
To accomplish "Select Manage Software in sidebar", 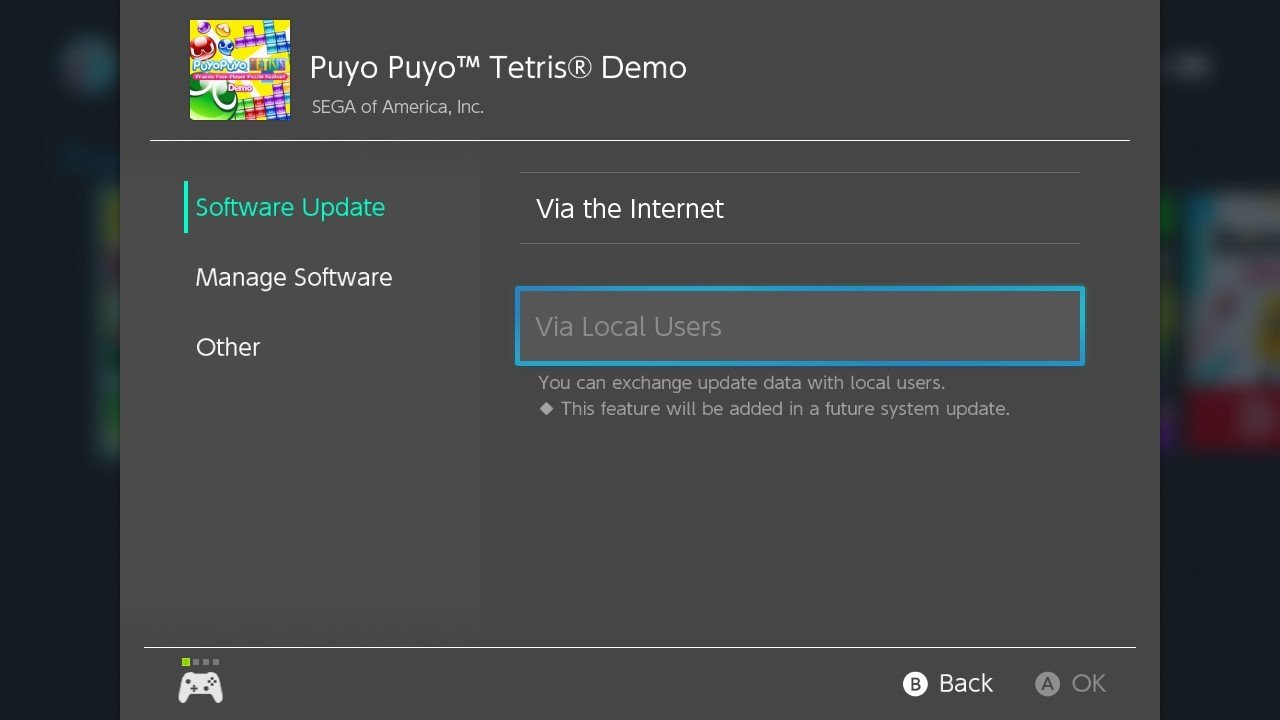I will (294, 277).
